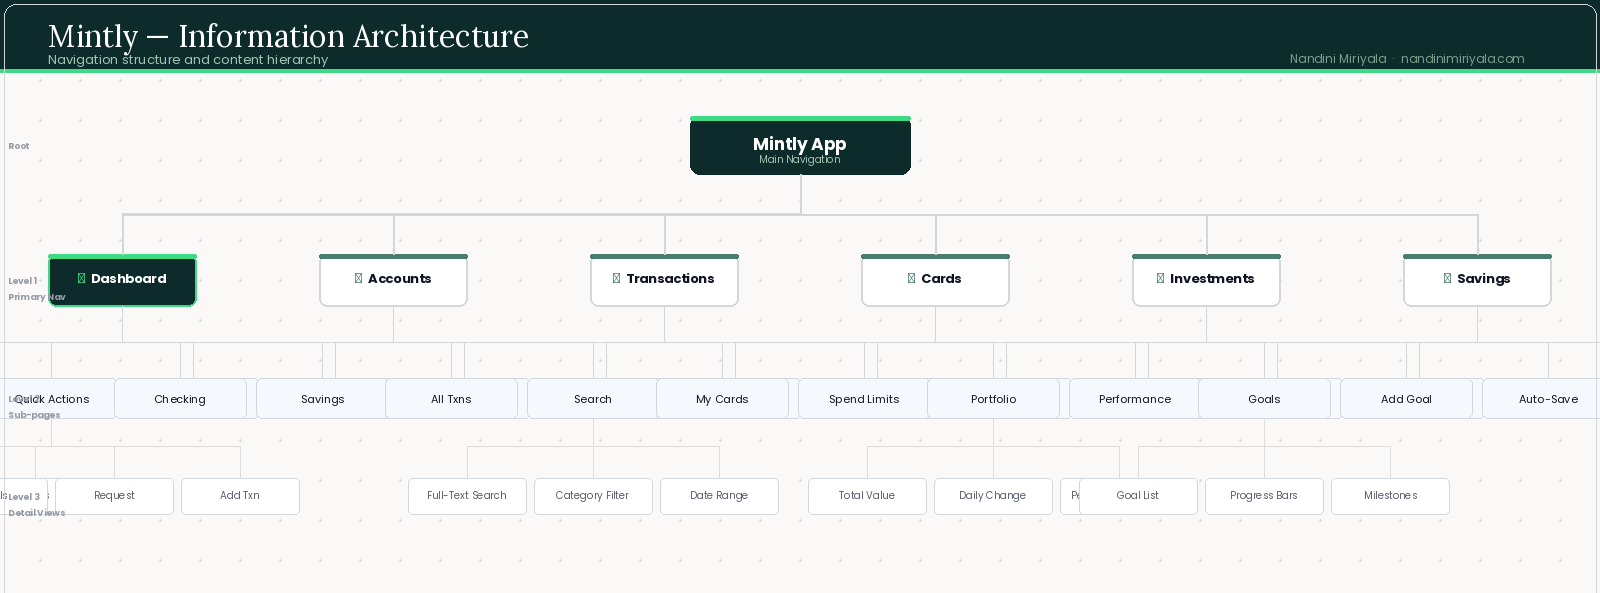This screenshot has width=1600, height=593.
Task: Select the Add Txn detail view box
Action: pos(240,496)
